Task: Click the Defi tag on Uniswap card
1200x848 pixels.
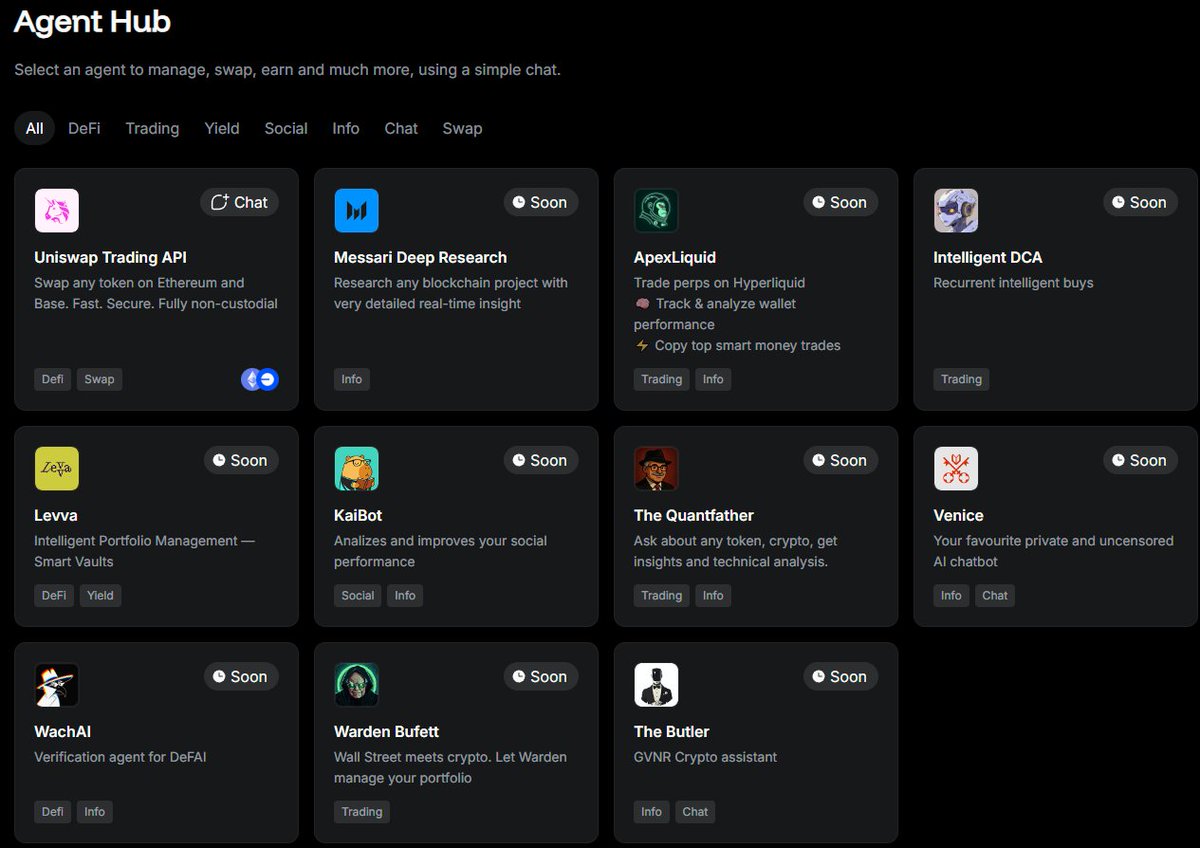Action: tap(53, 379)
